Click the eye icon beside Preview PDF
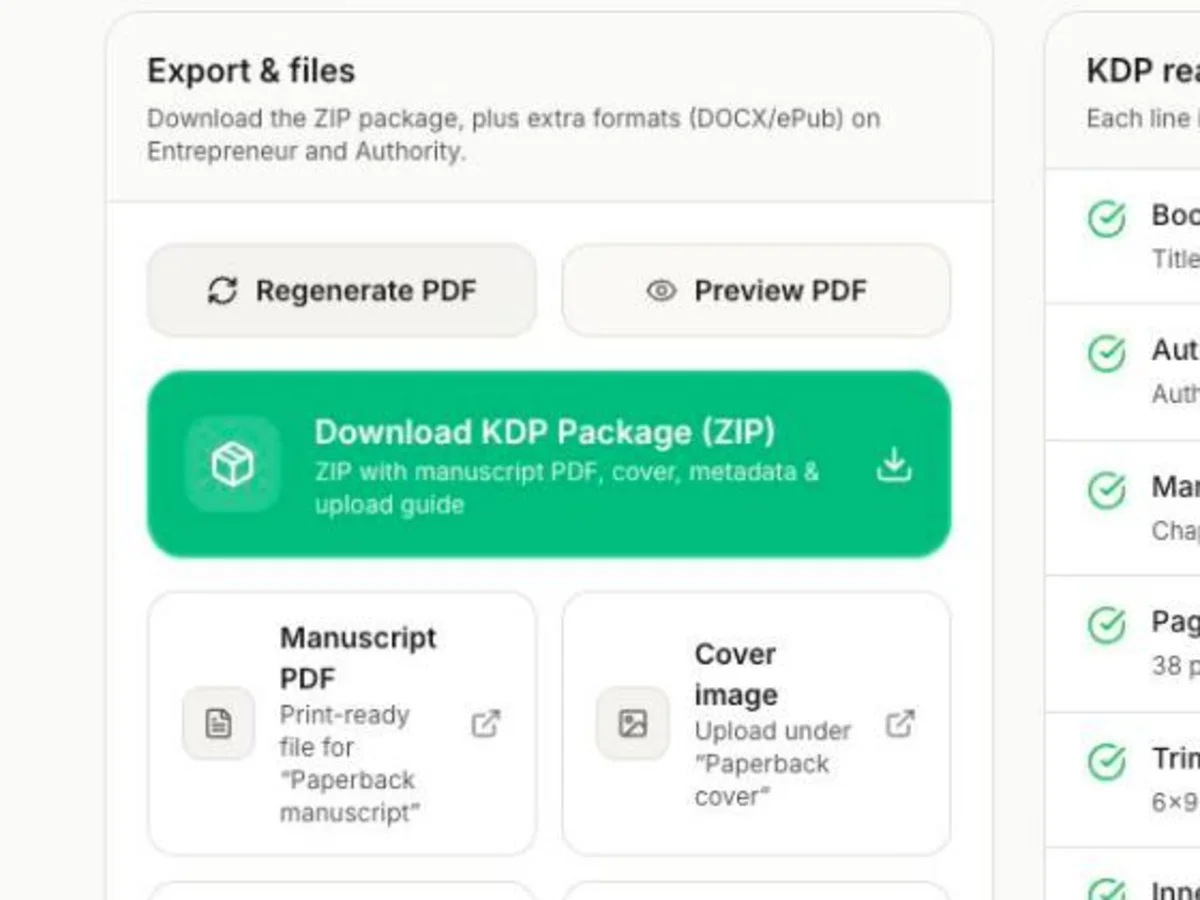This screenshot has height=900, width=1200. (661, 291)
